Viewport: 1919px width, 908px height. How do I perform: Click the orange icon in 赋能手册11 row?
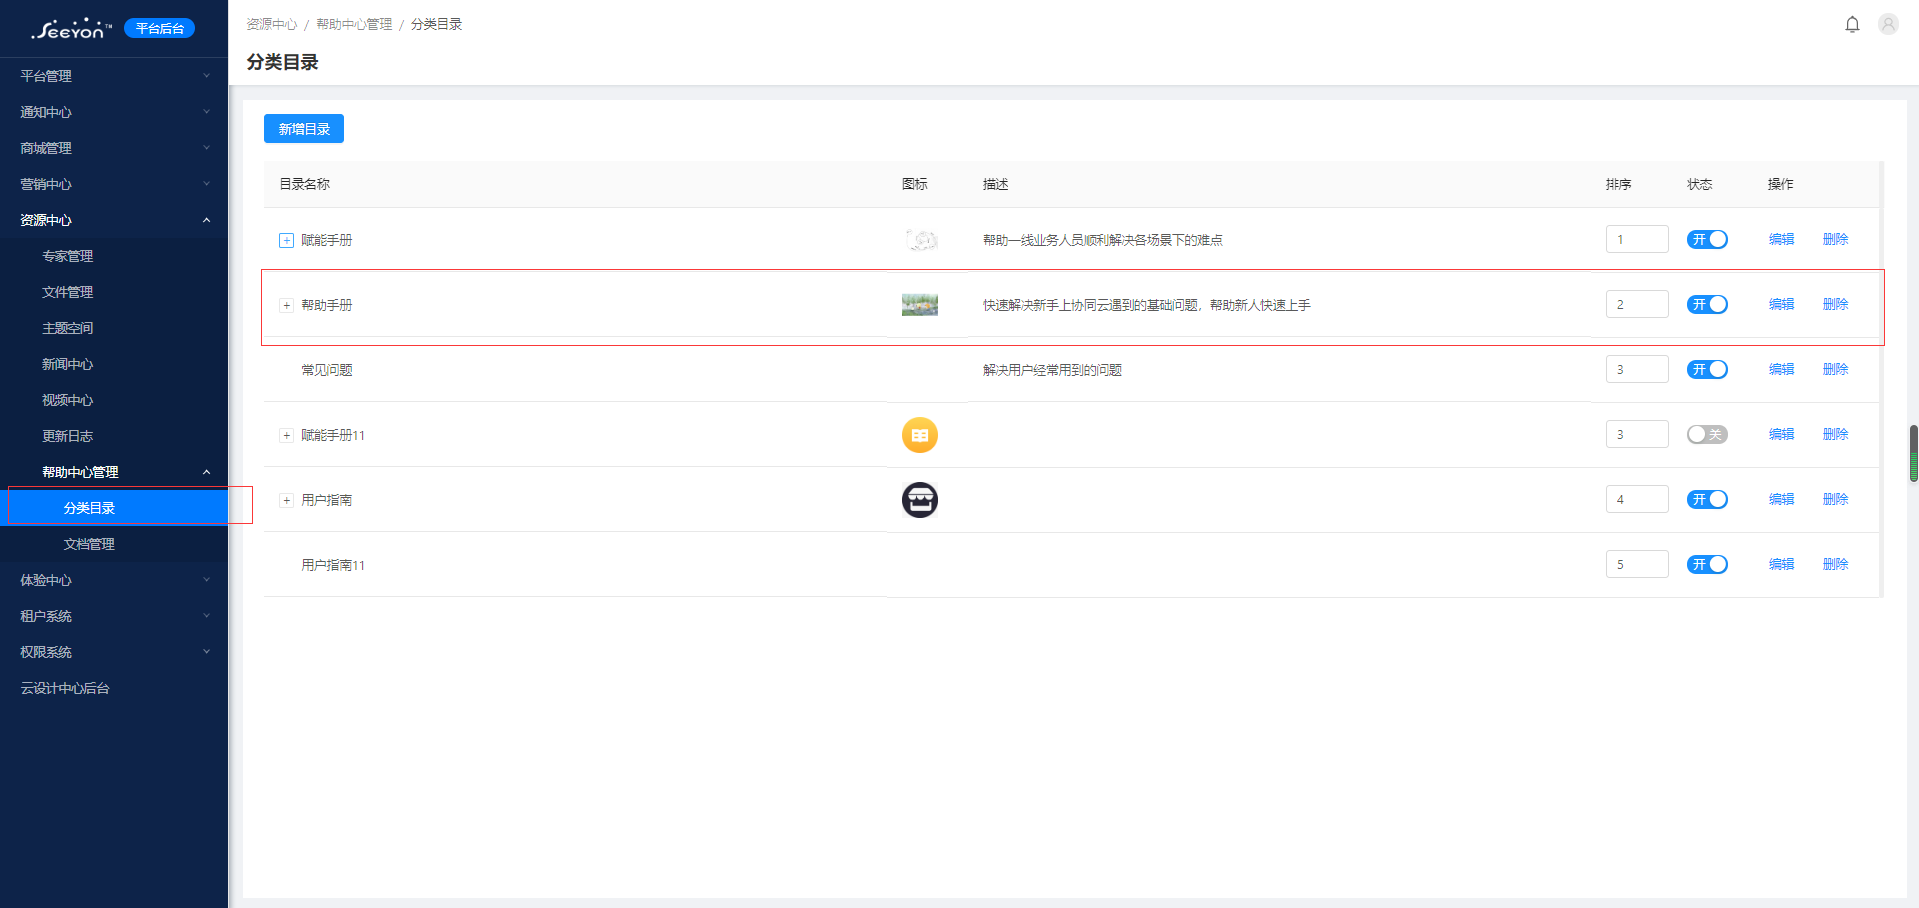pos(920,435)
